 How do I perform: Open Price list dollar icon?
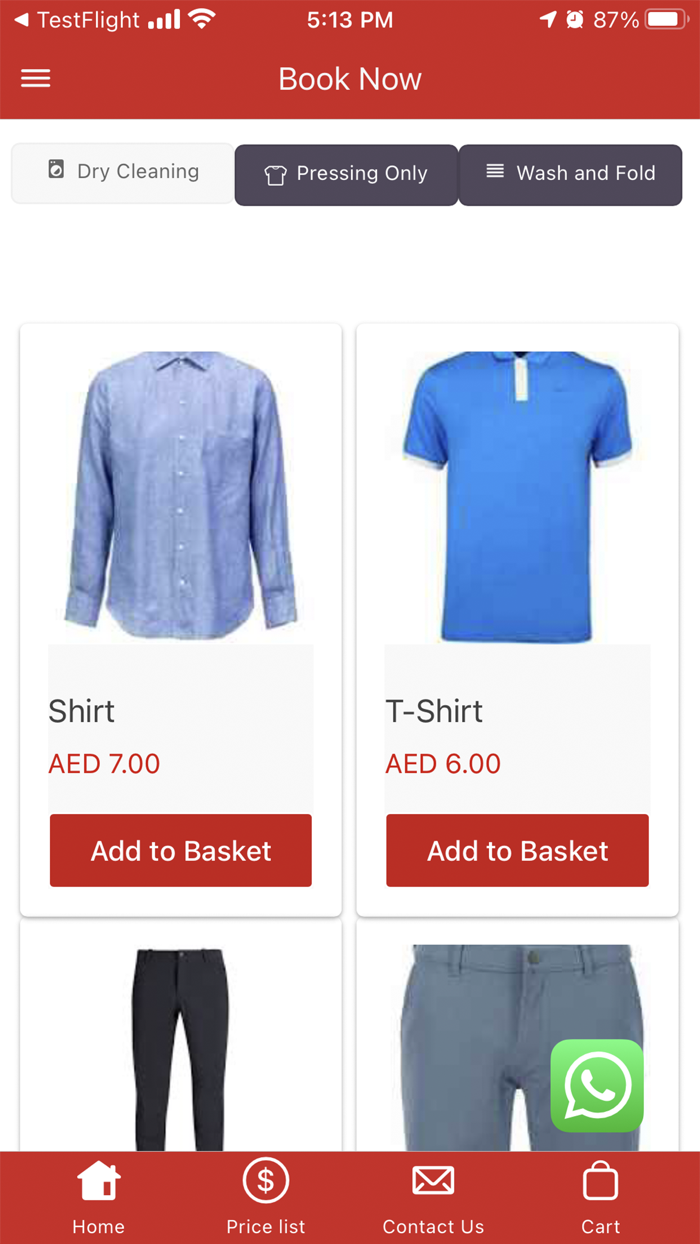click(266, 1181)
